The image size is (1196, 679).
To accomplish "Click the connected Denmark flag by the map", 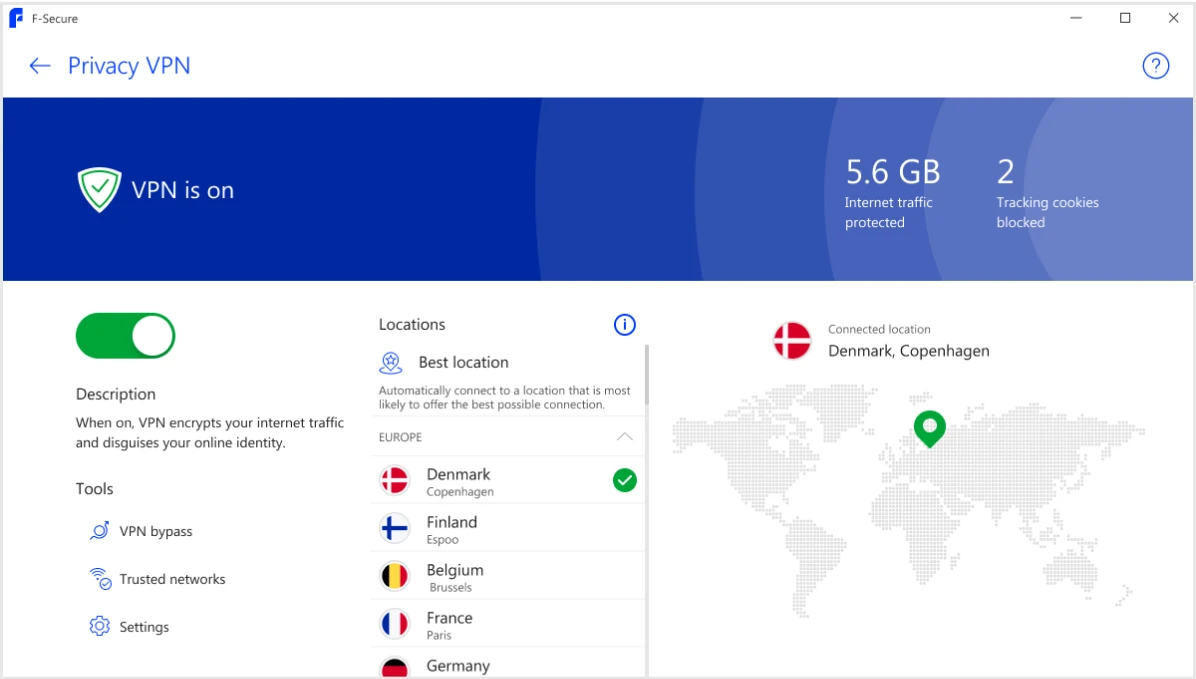I will click(x=791, y=340).
